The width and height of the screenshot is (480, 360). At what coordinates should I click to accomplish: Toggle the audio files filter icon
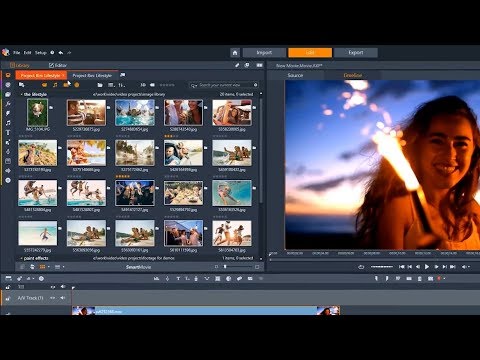pos(55,85)
